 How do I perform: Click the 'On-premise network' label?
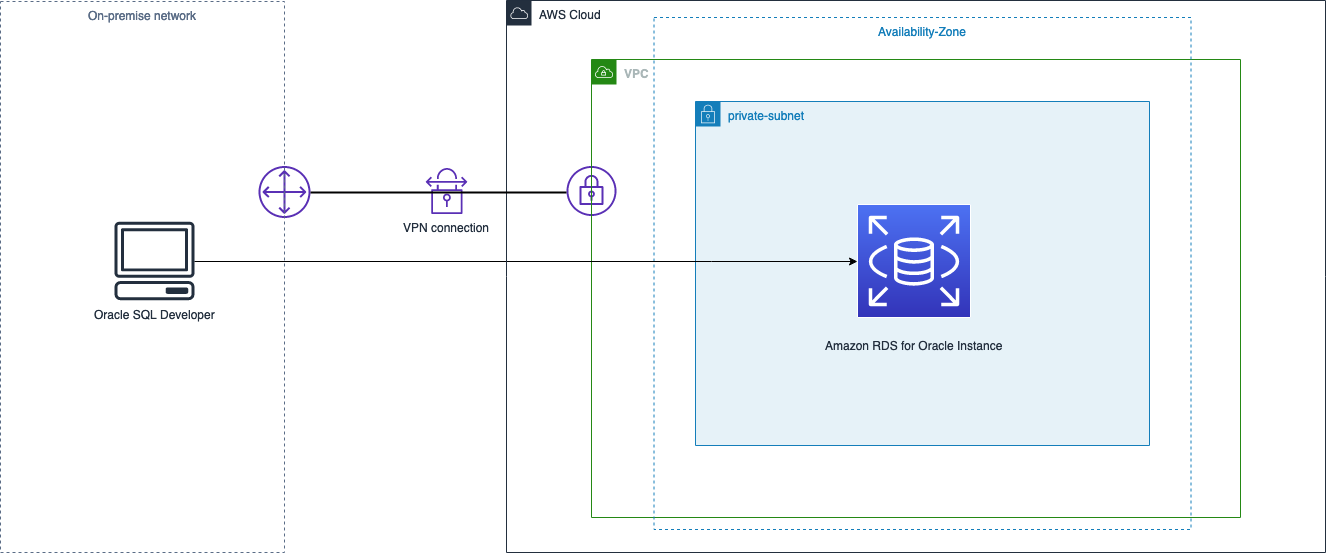142,16
